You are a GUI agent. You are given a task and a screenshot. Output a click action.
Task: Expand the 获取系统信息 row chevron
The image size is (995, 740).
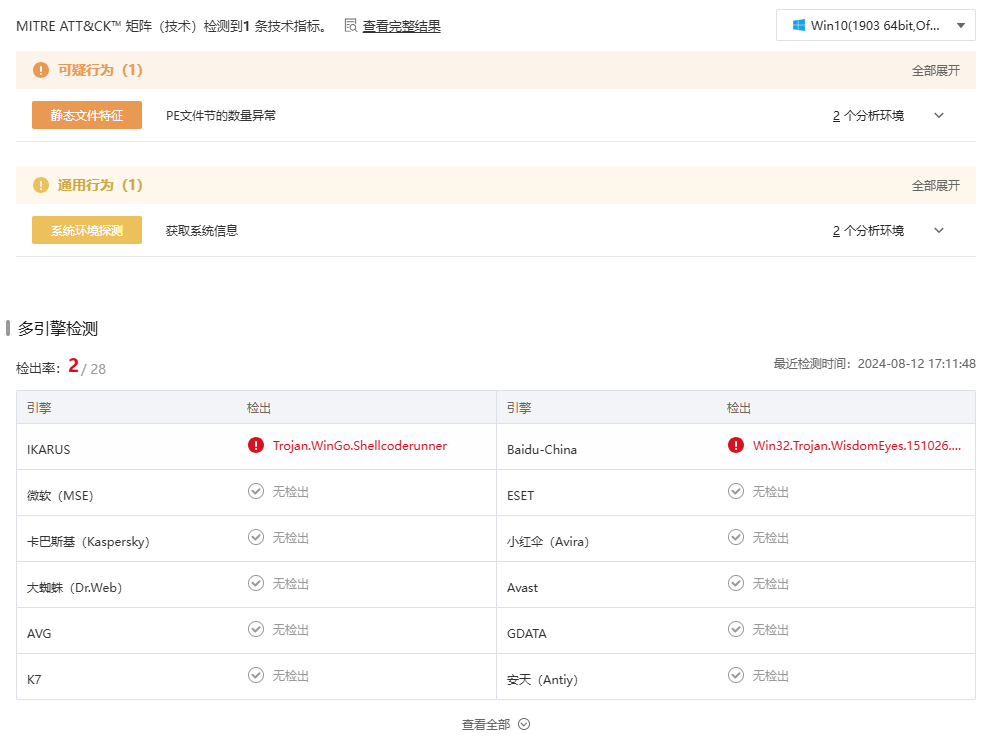pos(939,231)
